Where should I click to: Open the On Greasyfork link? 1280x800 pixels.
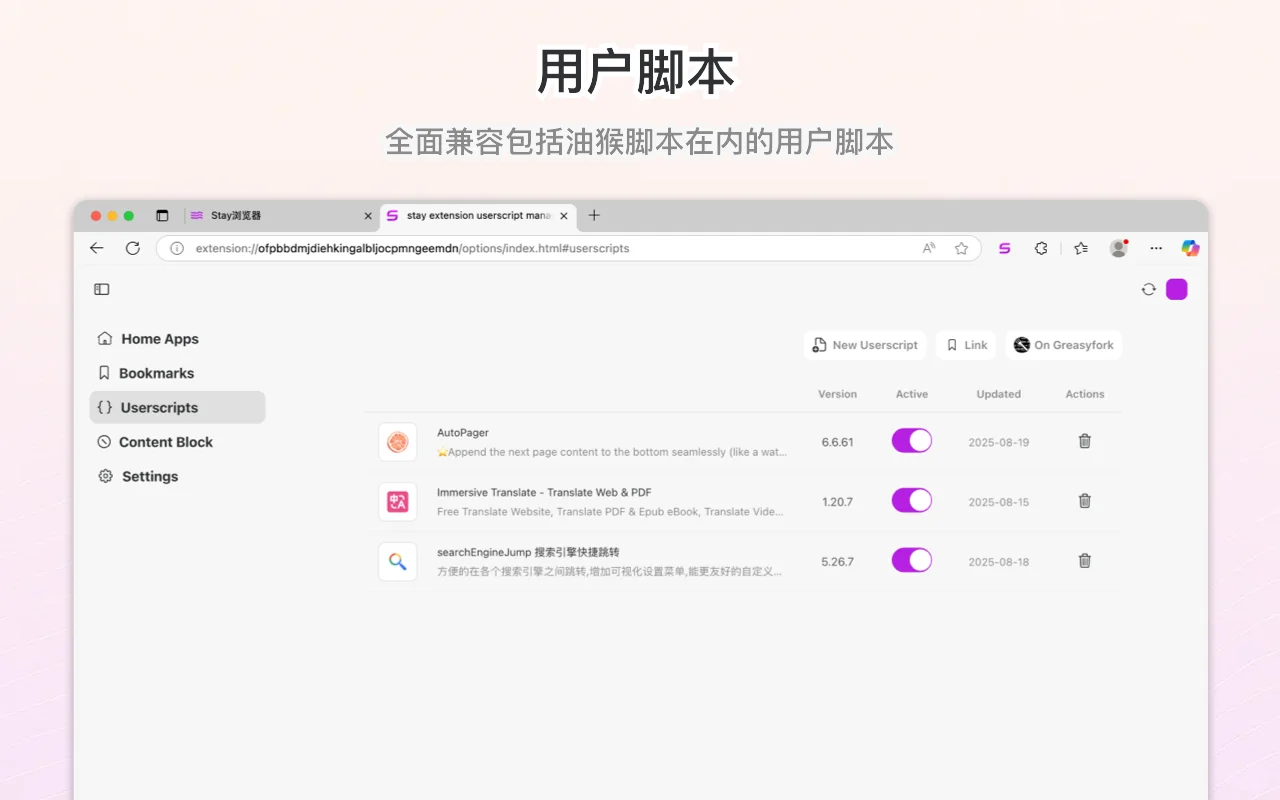[x=1063, y=344]
